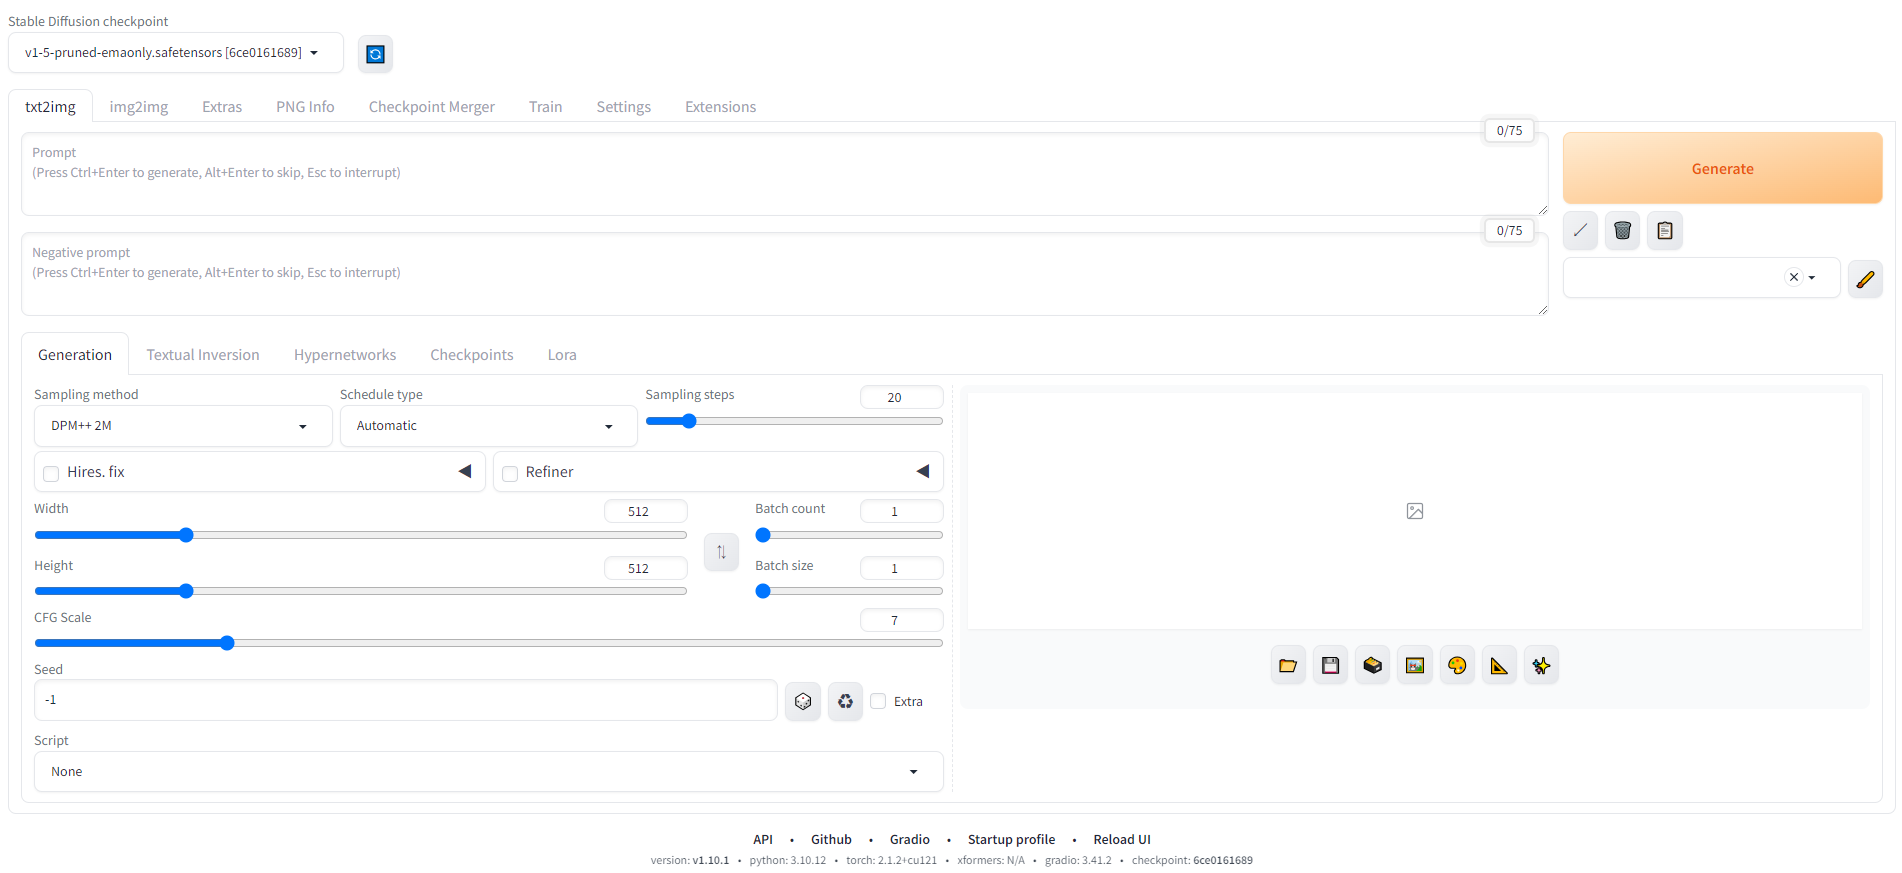Open the Extras tab
Viewport: 1902px width, 873px height.
point(222,107)
